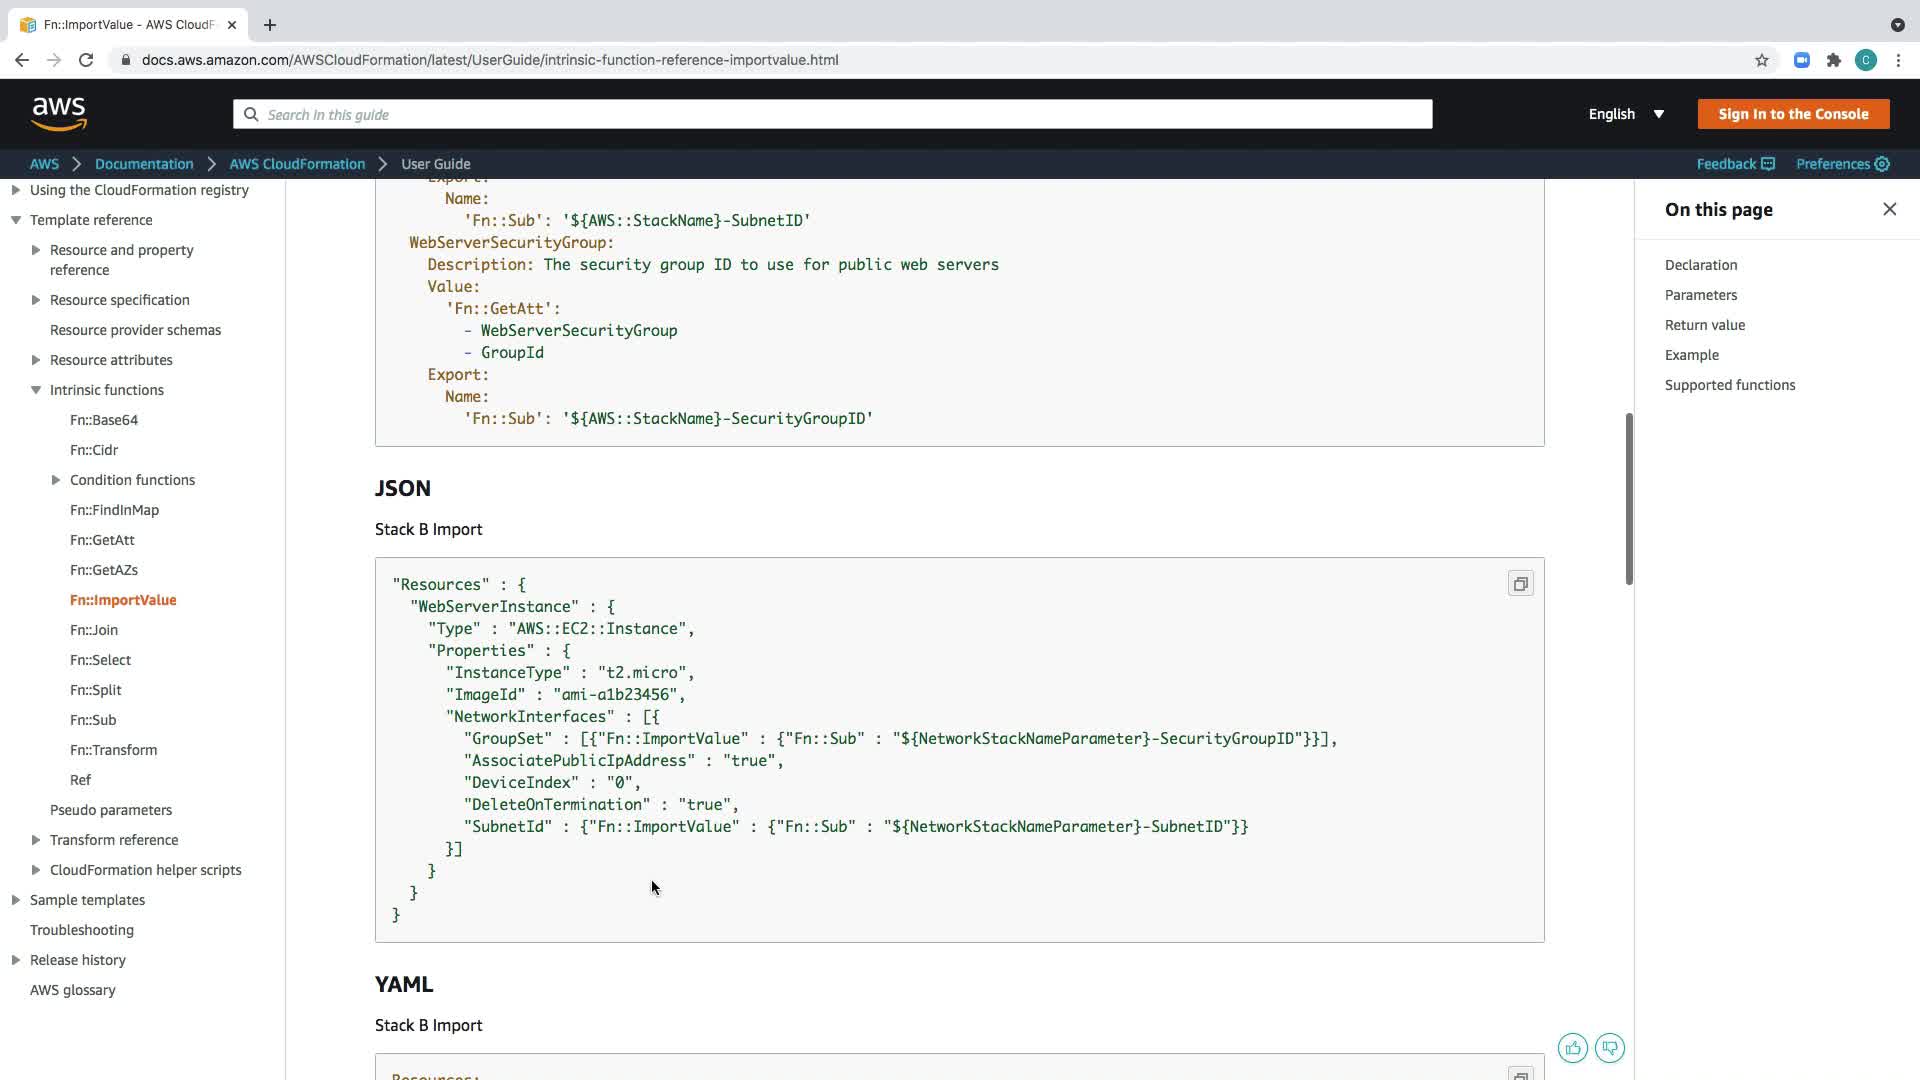Open the browser extensions puzzle icon
Viewport: 1920px width, 1080px height.
[x=1833, y=60]
